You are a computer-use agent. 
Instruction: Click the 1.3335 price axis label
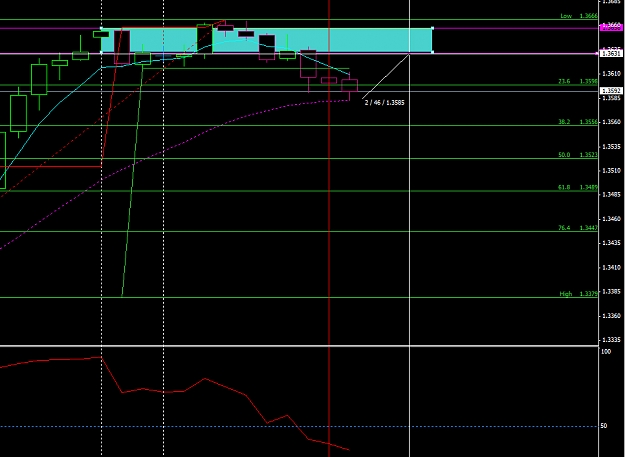click(x=612, y=339)
